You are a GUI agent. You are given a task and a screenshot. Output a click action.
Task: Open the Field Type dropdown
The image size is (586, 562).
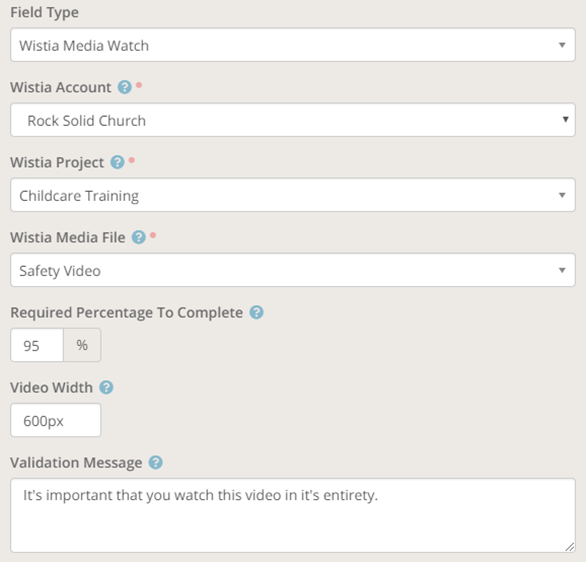point(293,45)
